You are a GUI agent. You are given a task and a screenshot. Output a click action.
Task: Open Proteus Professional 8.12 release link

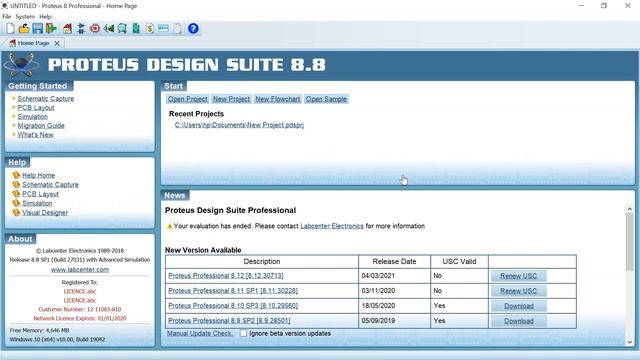tap(226, 276)
